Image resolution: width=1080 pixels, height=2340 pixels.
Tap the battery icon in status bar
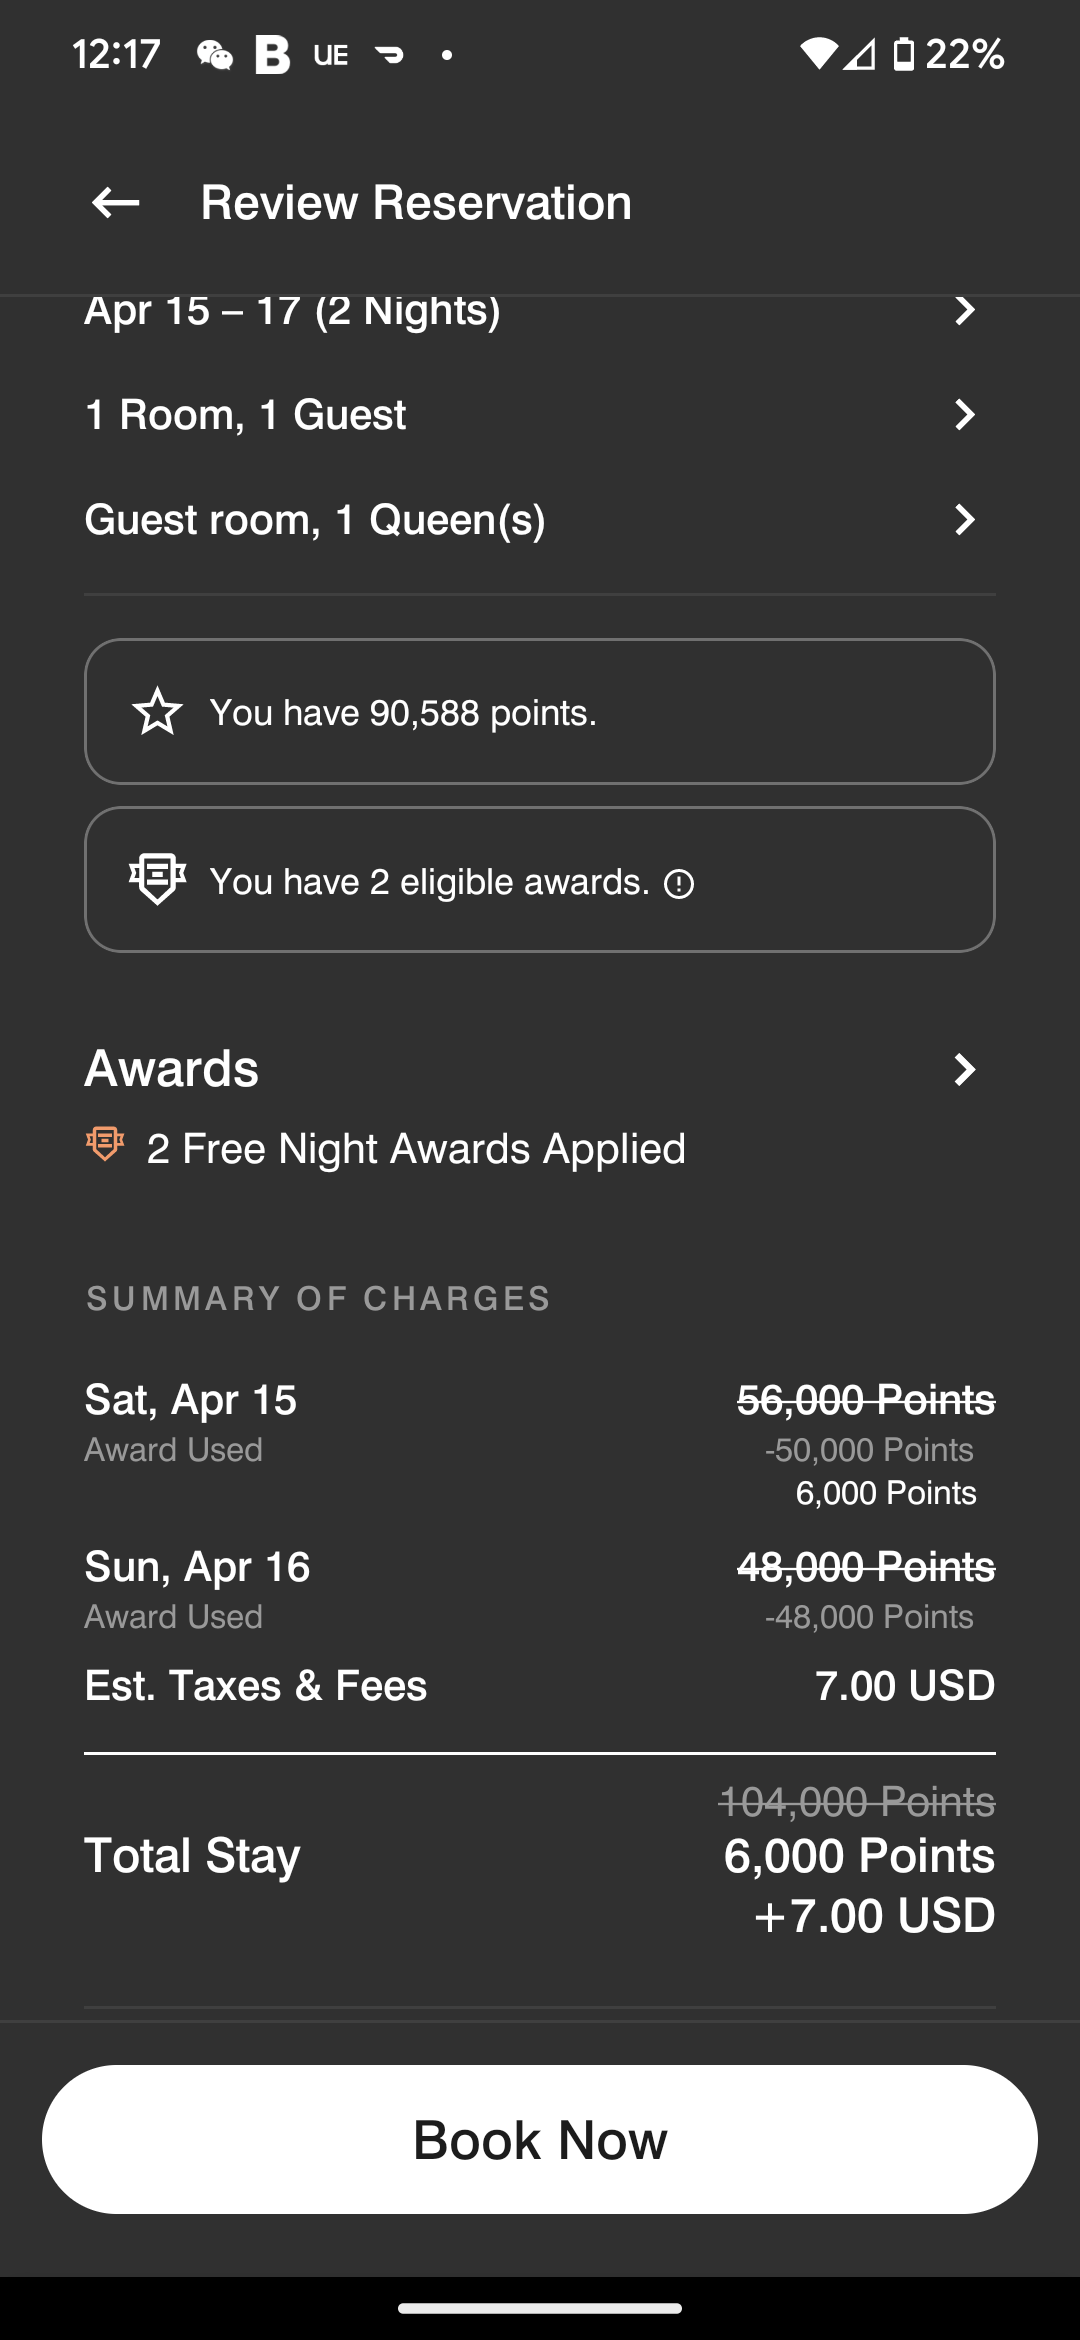pos(903,55)
